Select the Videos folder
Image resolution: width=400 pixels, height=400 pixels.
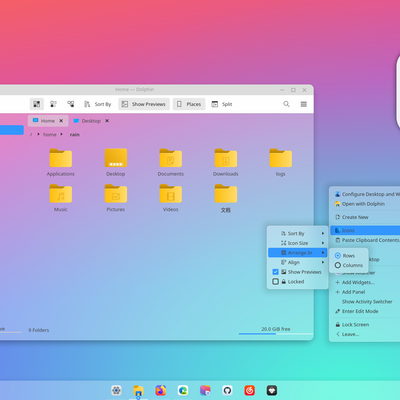171,198
